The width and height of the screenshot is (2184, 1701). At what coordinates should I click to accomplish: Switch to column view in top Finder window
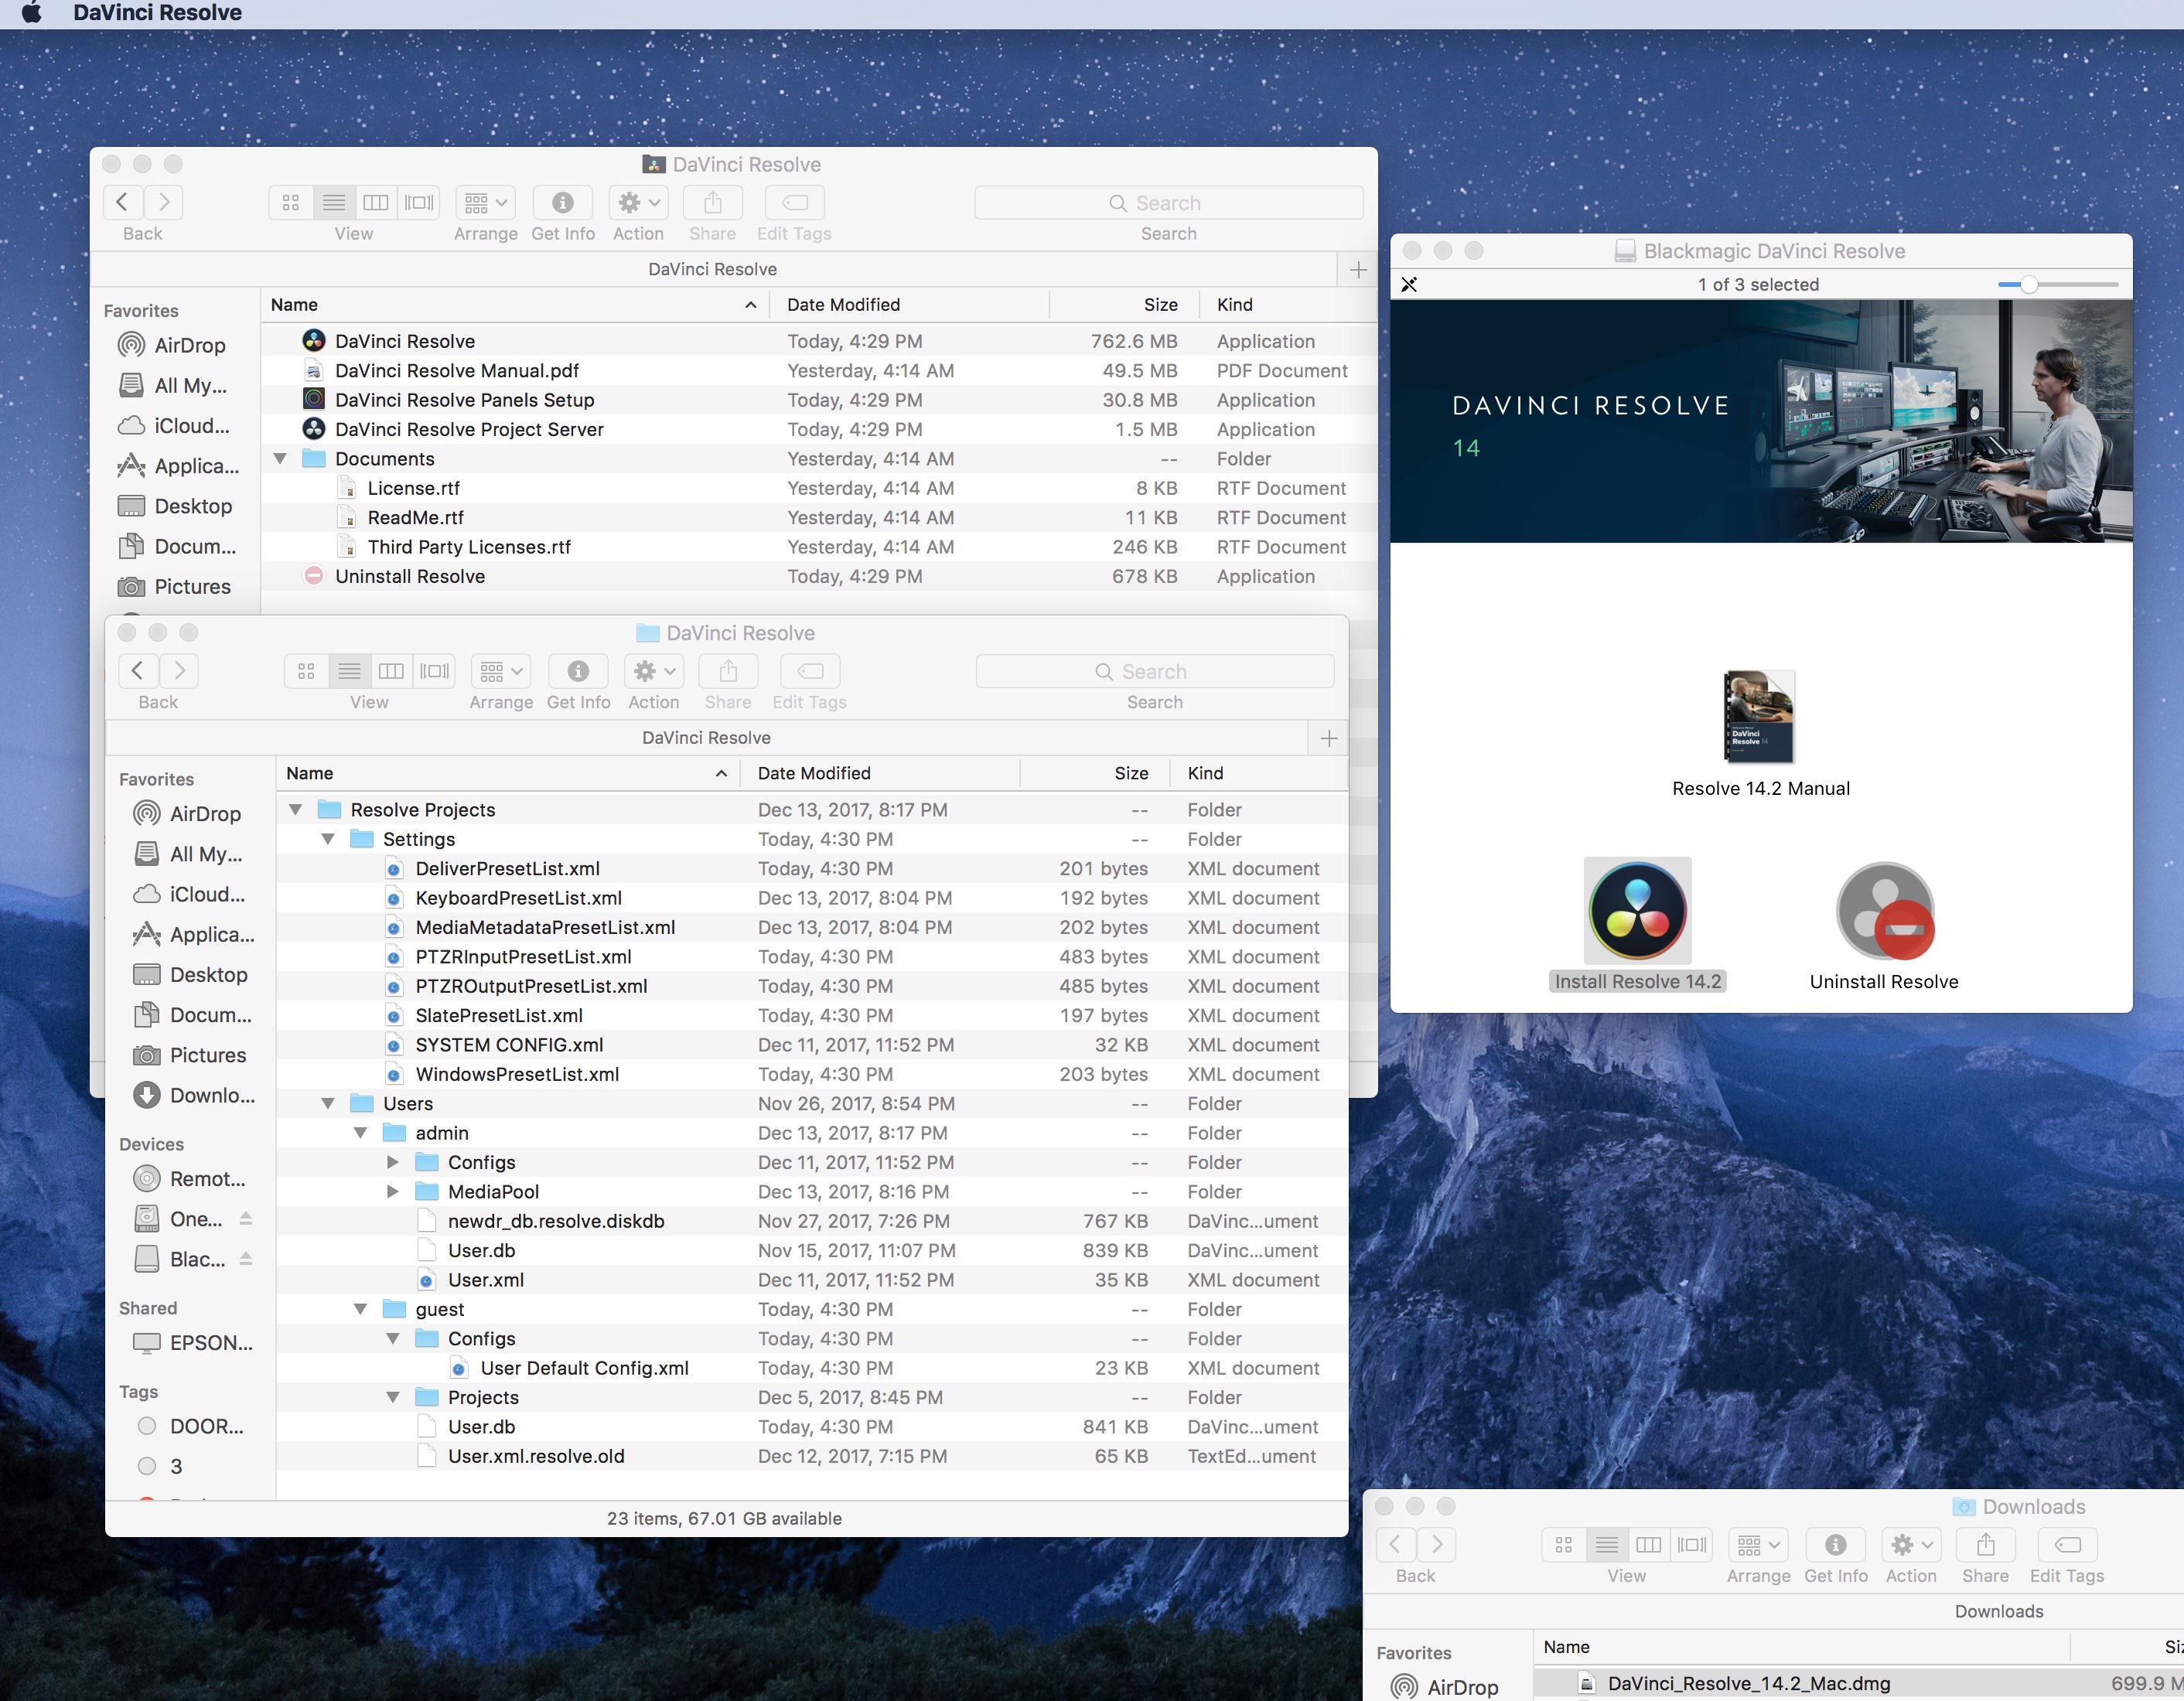pyautogui.click(x=376, y=203)
